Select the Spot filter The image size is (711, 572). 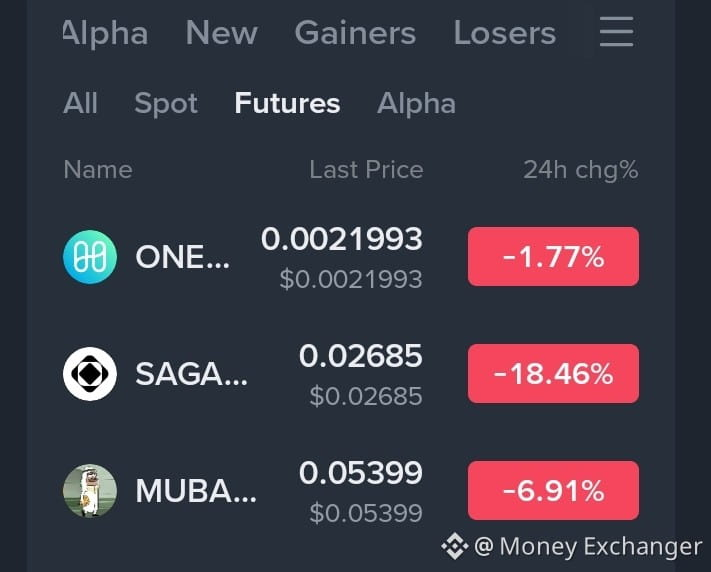pyautogui.click(x=166, y=104)
